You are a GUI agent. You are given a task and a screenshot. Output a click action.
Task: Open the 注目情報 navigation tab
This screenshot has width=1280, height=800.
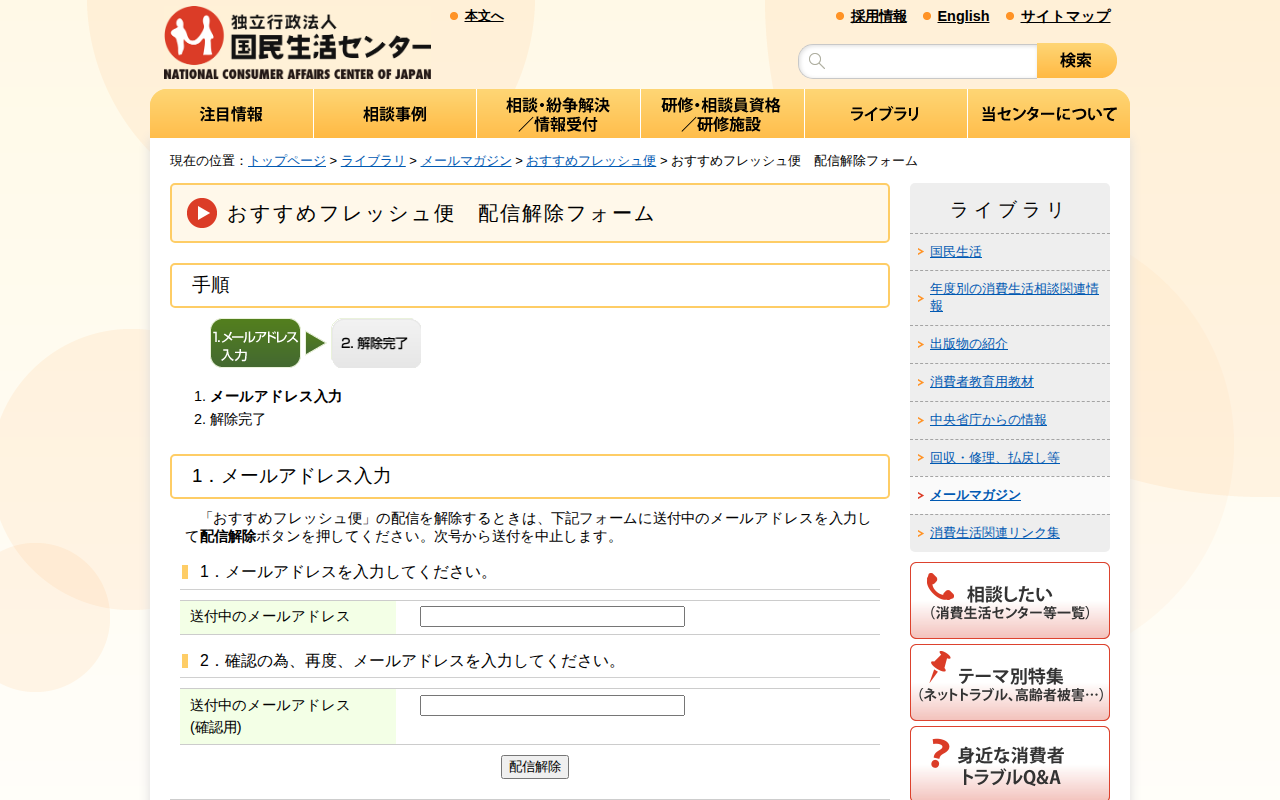(232, 114)
